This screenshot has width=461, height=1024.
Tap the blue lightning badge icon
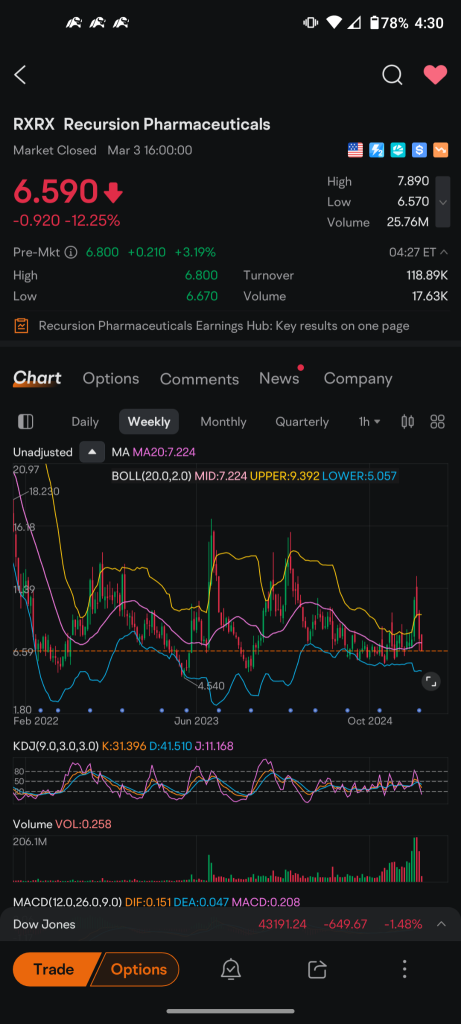coord(377,150)
